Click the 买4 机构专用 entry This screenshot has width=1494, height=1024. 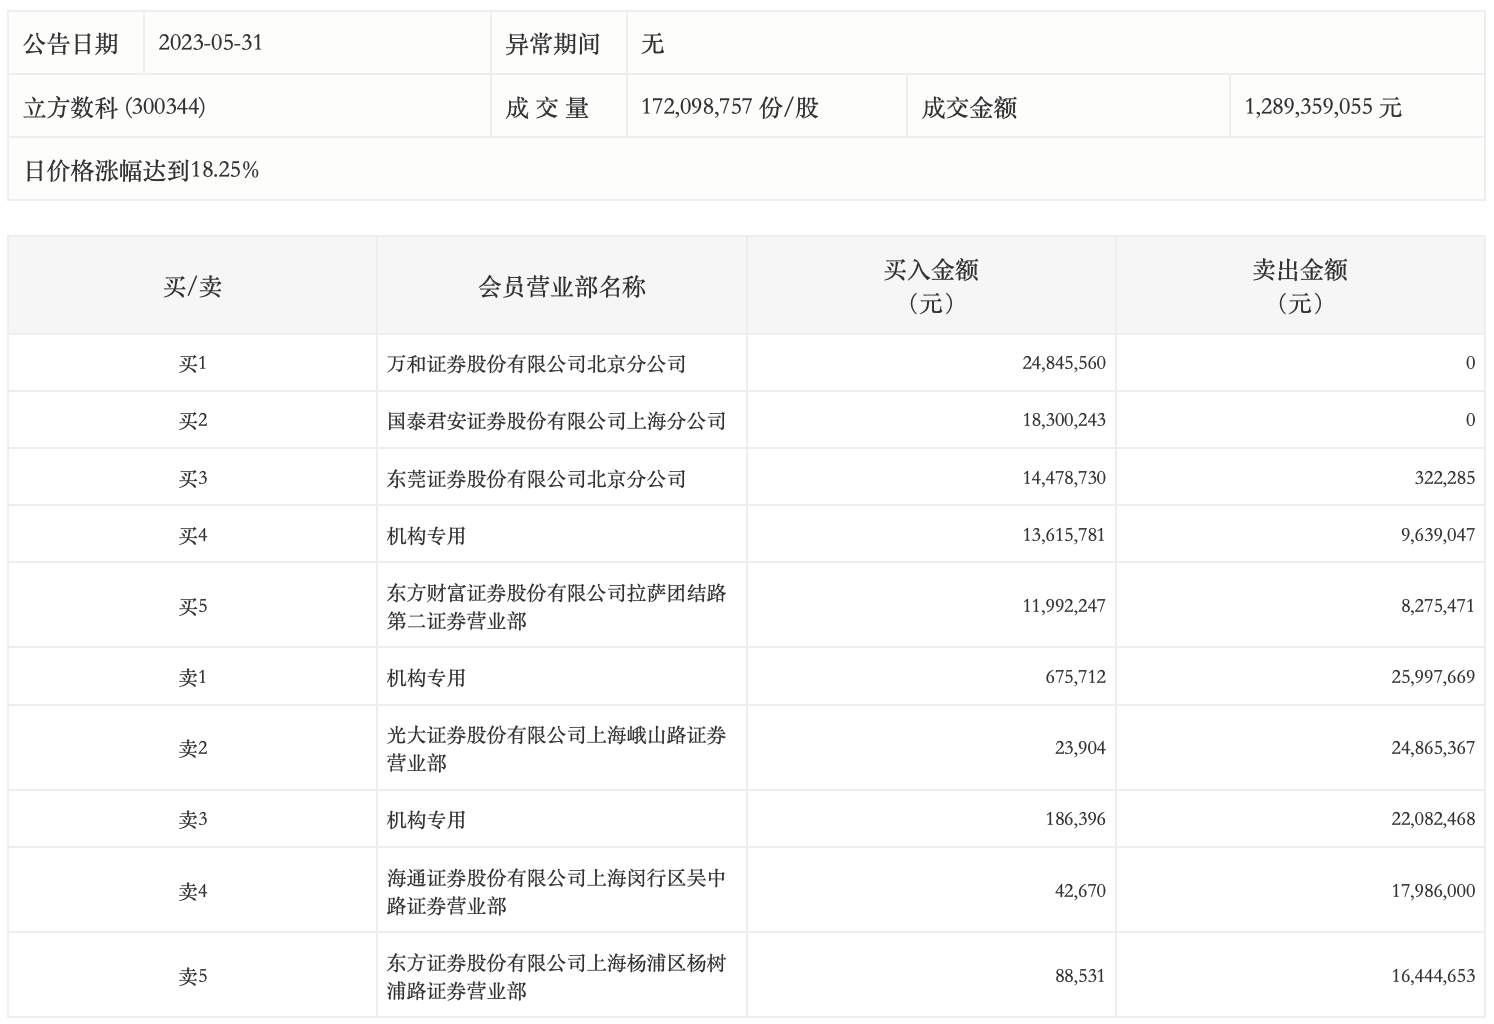coord(426,536)
